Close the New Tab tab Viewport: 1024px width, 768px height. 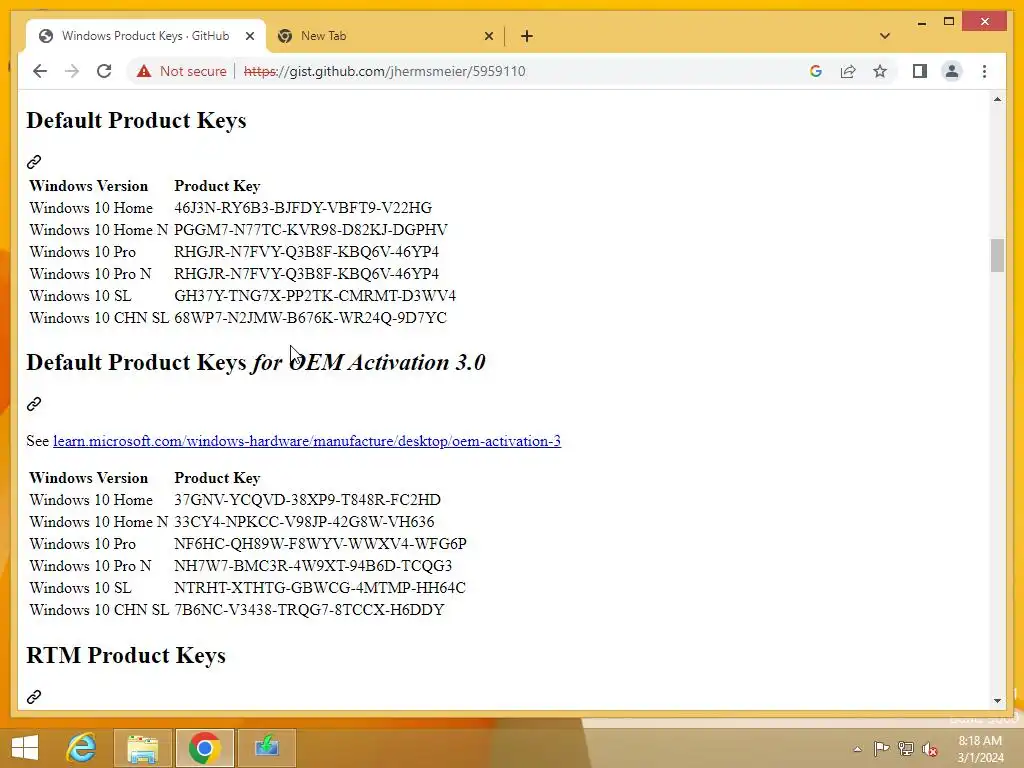[488, 37]
